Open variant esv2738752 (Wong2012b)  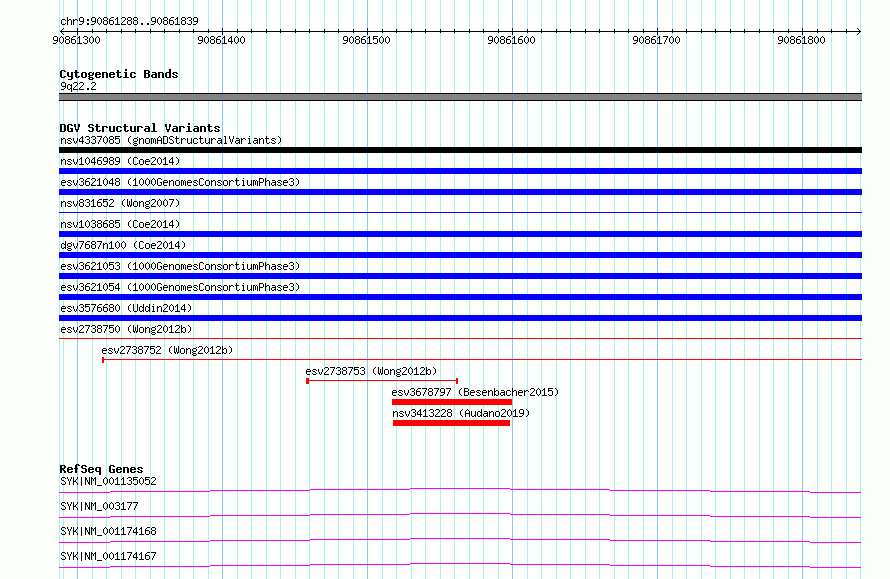tap(167, 350)
